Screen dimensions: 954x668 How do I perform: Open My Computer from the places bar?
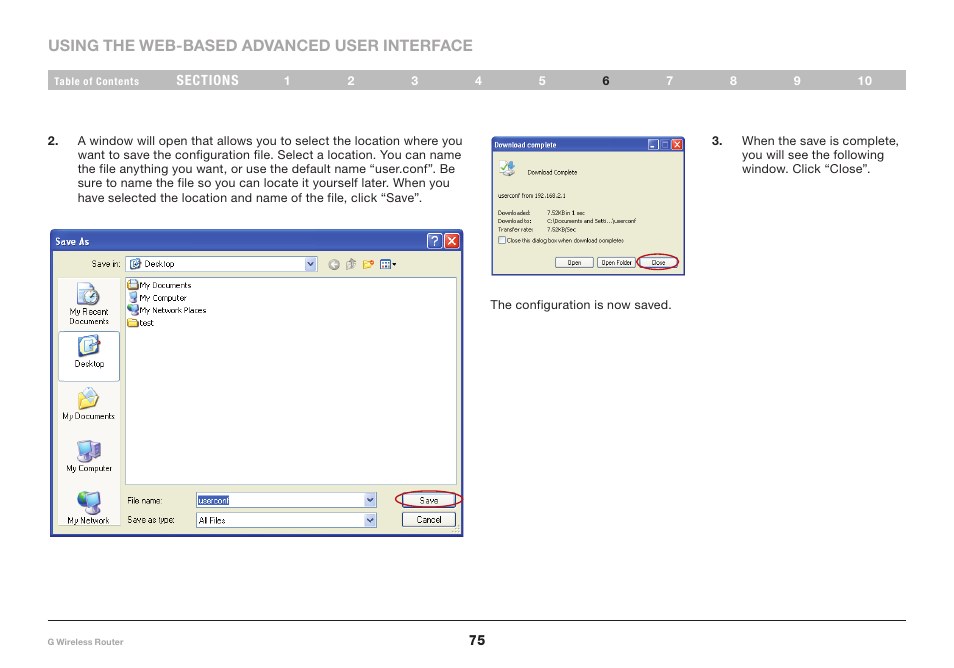(x=89, y=456)
